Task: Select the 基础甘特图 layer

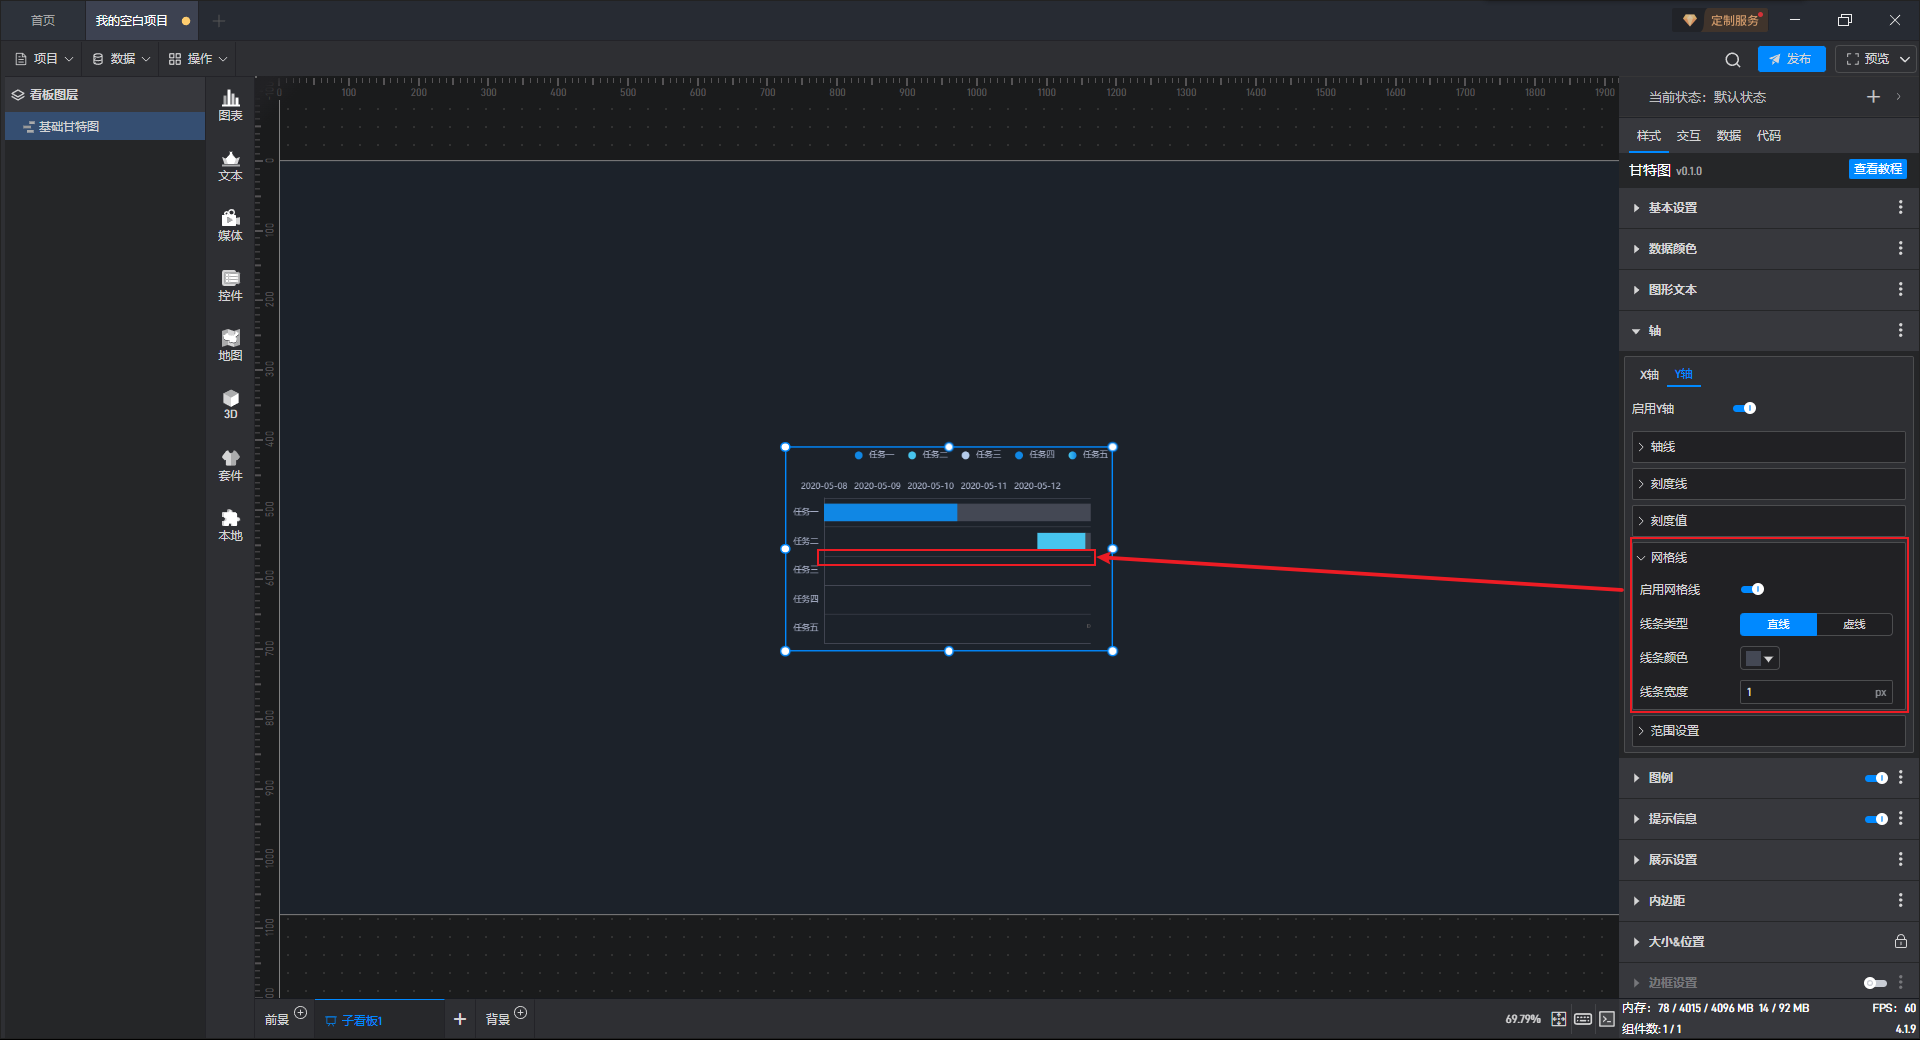Action: click(x=105, y=126)
